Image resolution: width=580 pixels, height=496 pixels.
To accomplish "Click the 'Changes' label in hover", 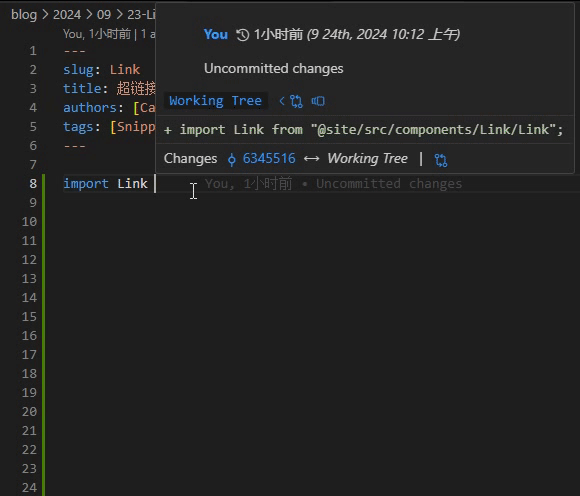I will [x=190, y=159].
